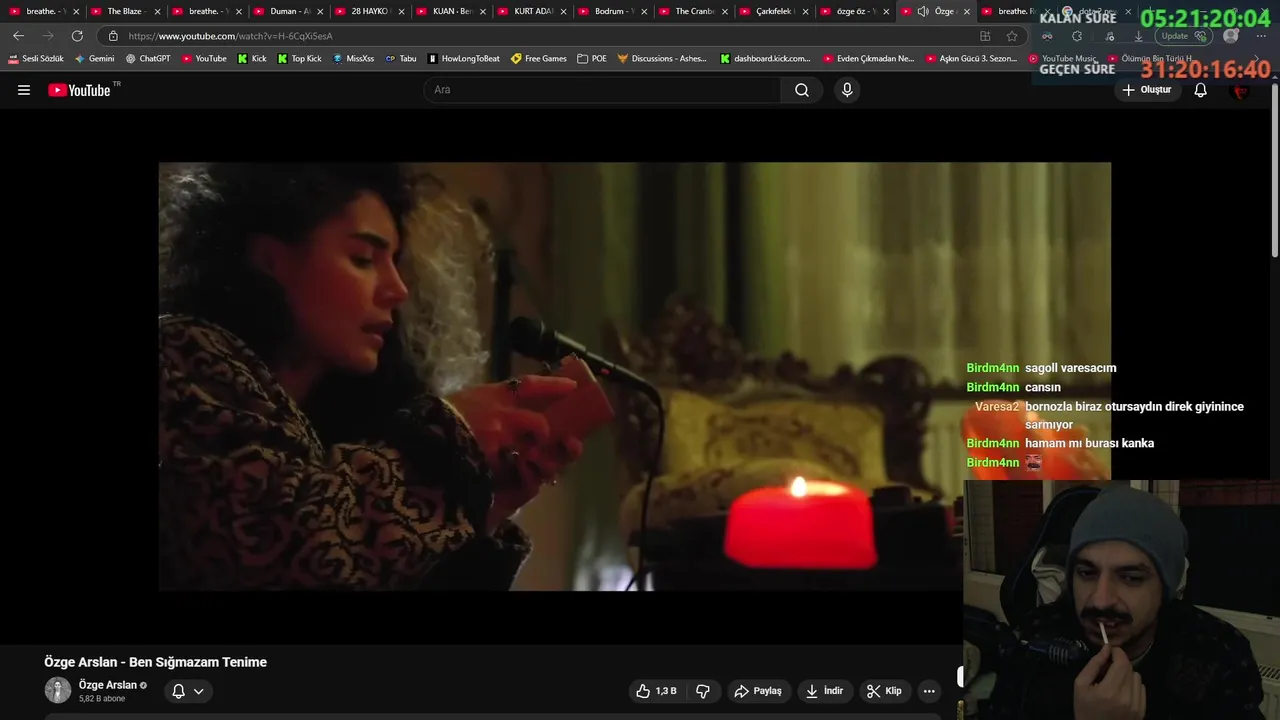This screenshot has height=720, width=1280.
Task: Open the Sesli Sözlük bookmark
Action: click(x=35, y=59)
